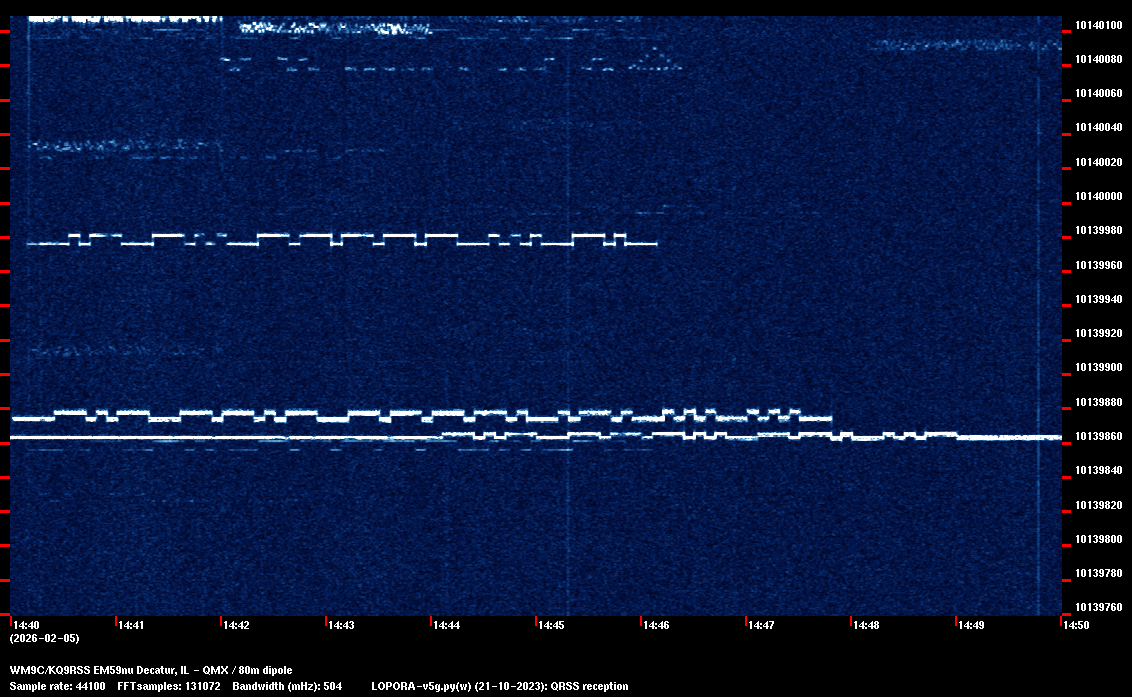
Task: Click the 14:46 time marker
Action: (657, 625)
